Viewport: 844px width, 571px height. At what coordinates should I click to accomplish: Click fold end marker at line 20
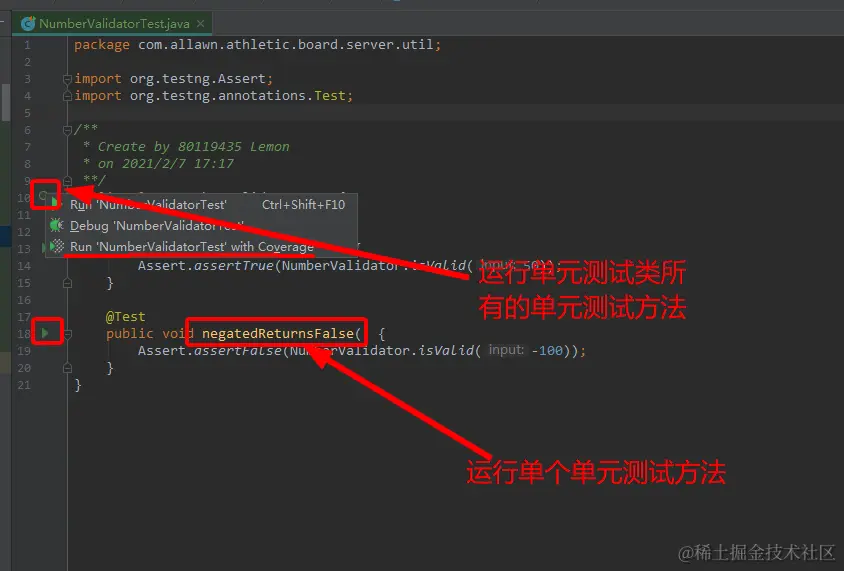[x=67, y=368]
